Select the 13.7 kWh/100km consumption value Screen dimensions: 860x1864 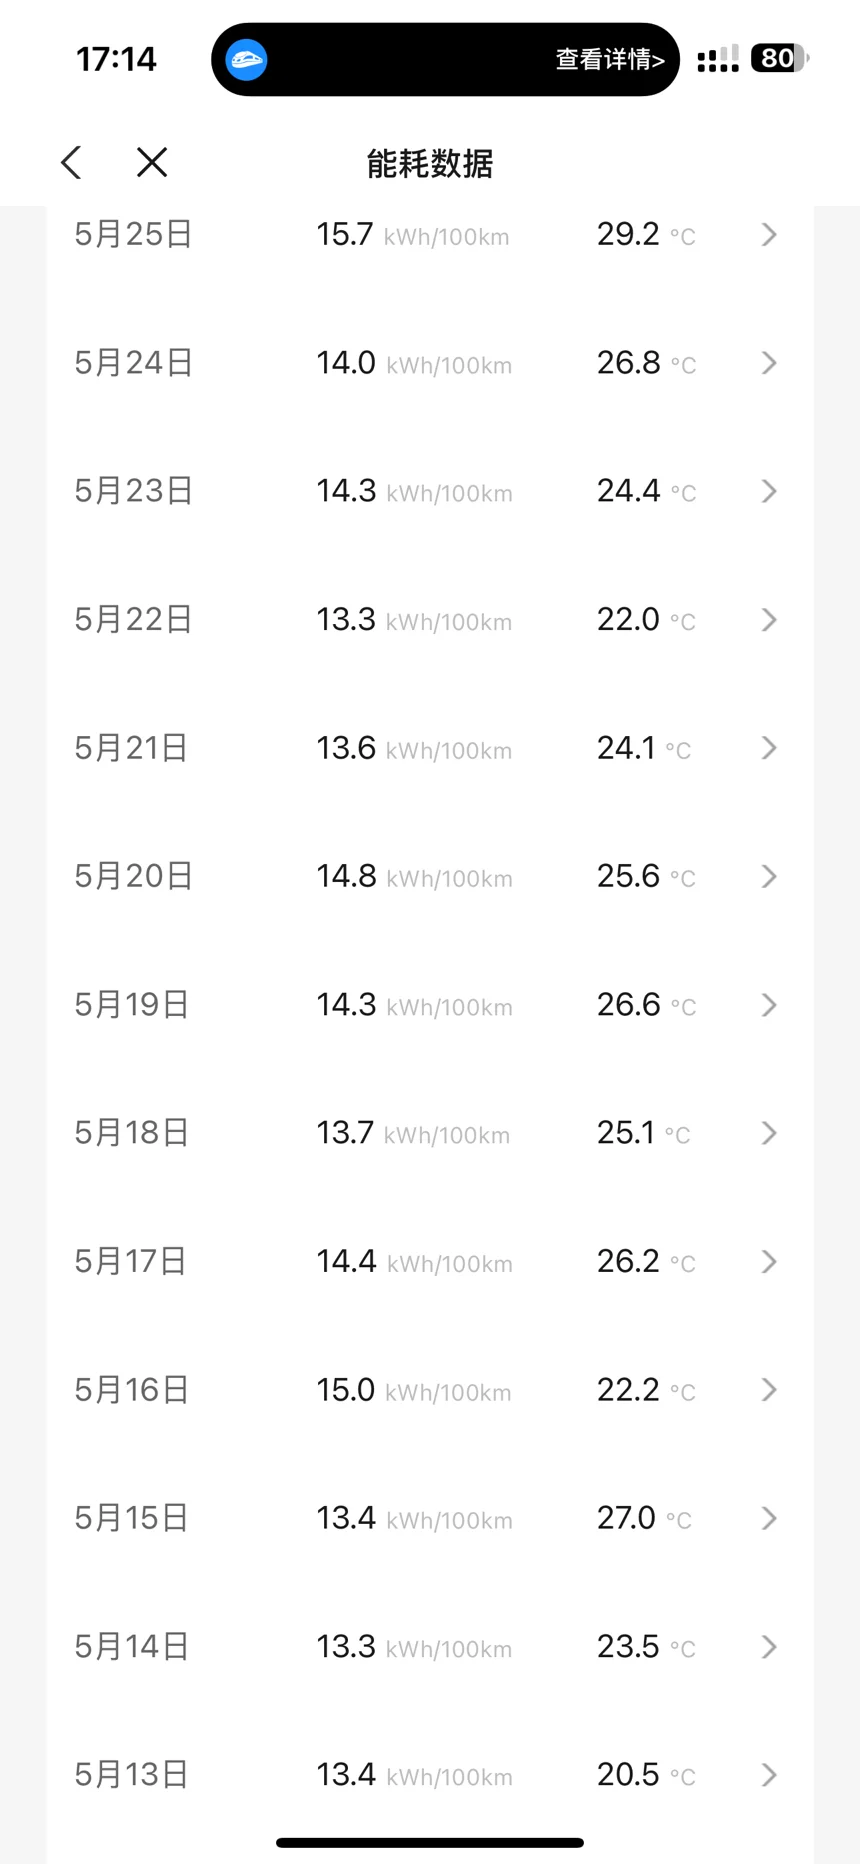(413, 1133)
